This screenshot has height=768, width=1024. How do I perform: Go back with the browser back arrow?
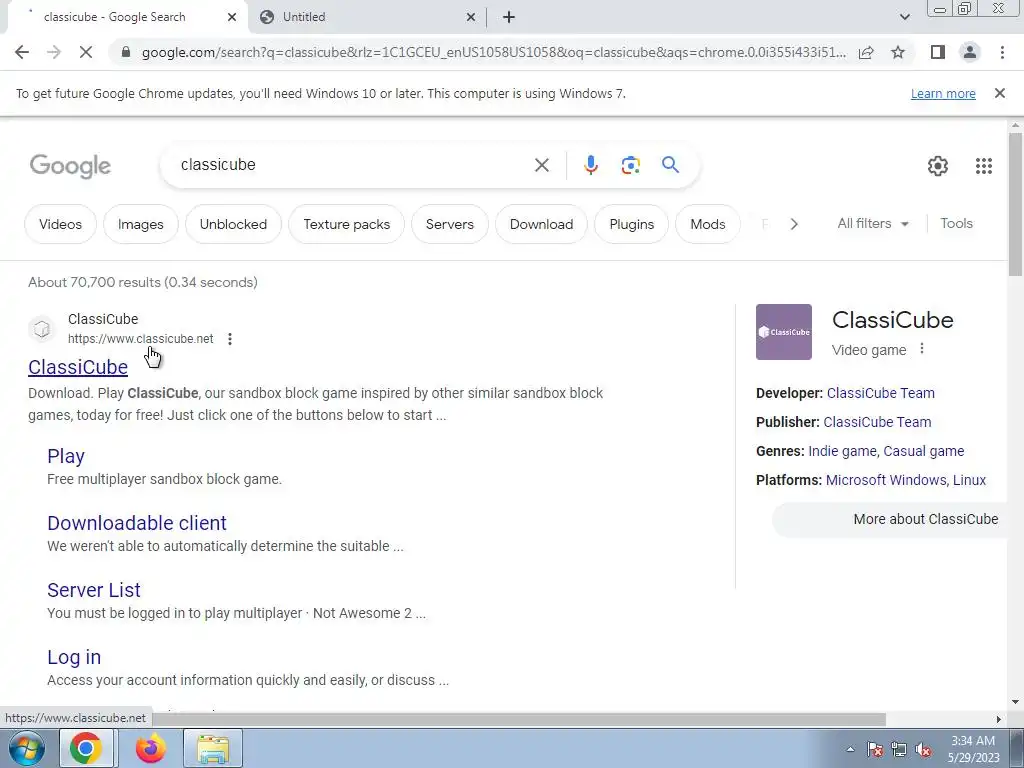tap(22, 52)
